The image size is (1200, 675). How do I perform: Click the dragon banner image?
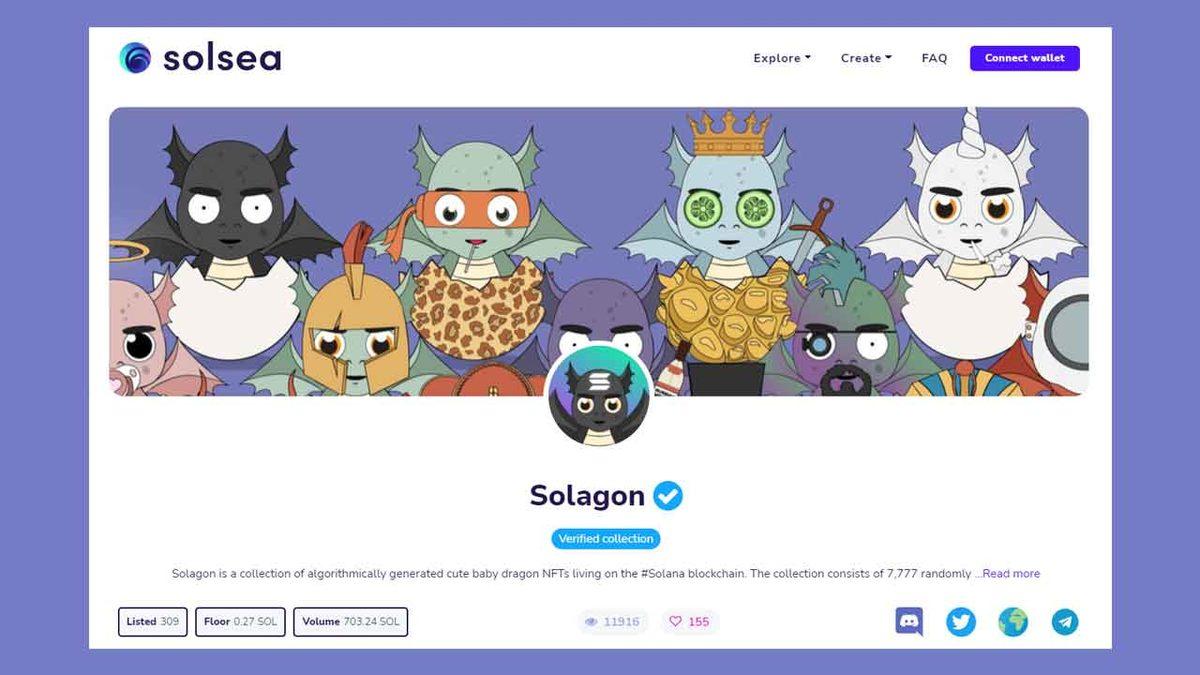[599, 251]
